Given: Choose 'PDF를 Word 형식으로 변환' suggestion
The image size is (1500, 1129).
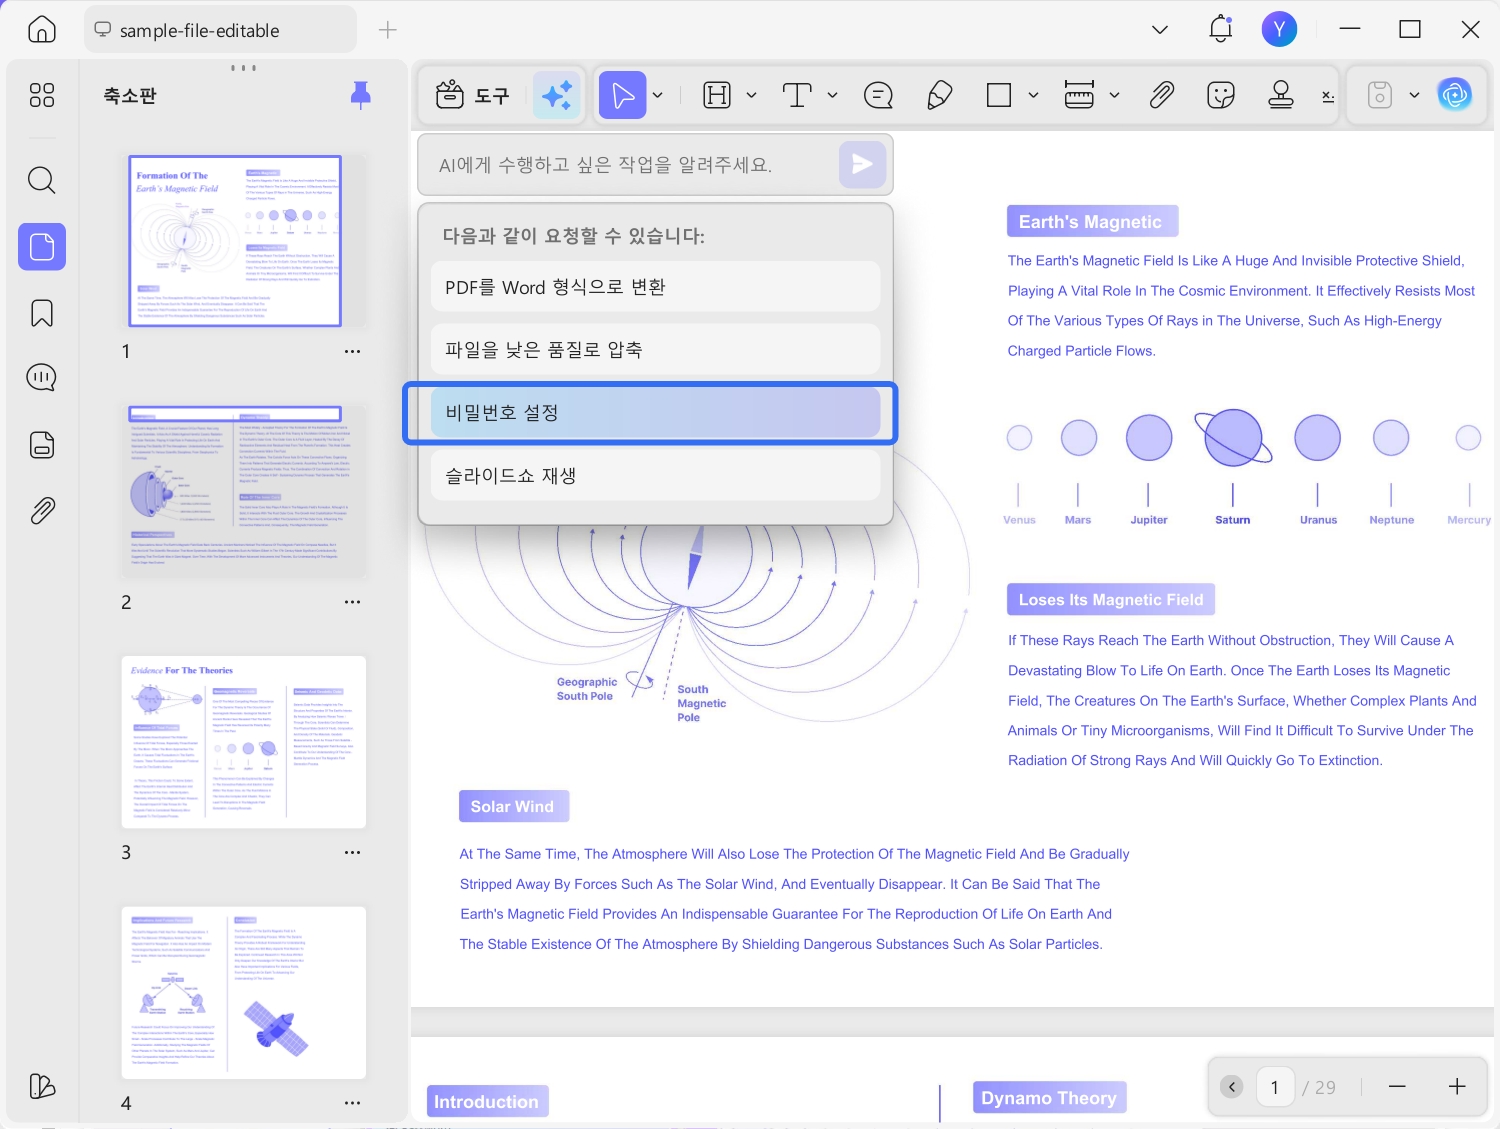Looking at the screenshot, I should 655,287.
